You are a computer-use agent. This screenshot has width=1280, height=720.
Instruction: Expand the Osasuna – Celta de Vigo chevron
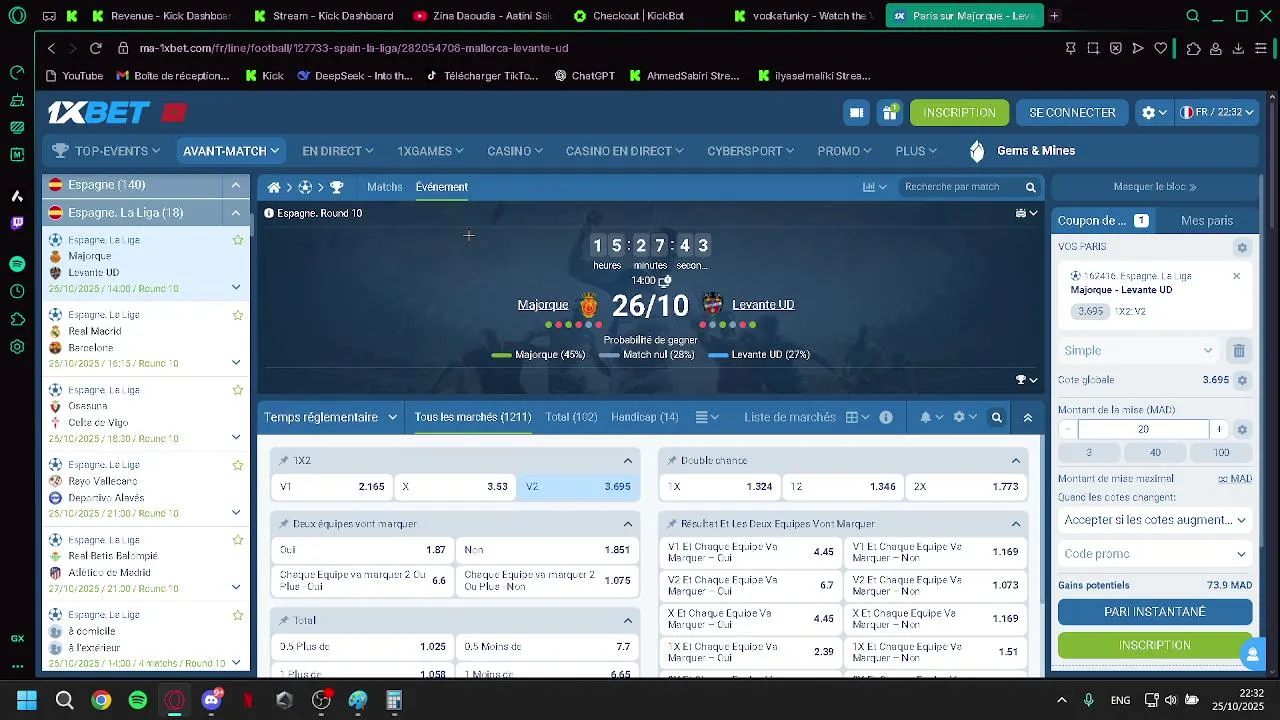(236, 438)
